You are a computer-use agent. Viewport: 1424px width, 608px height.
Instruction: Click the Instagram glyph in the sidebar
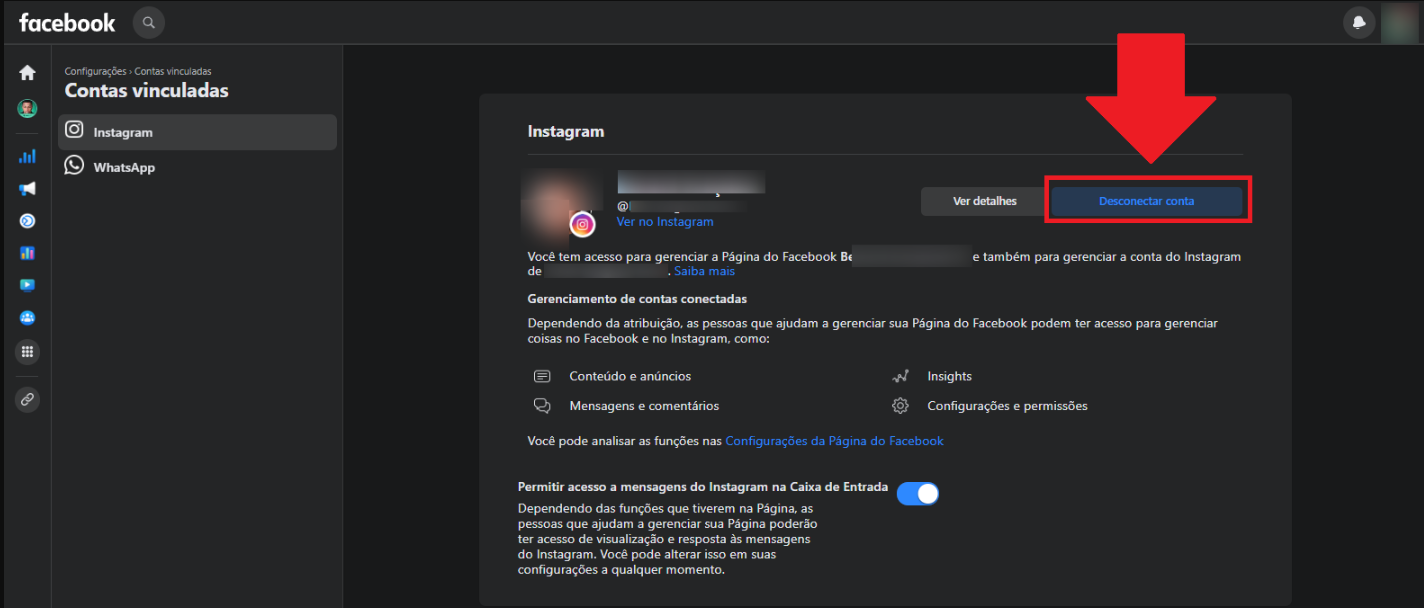coord(74,131)
